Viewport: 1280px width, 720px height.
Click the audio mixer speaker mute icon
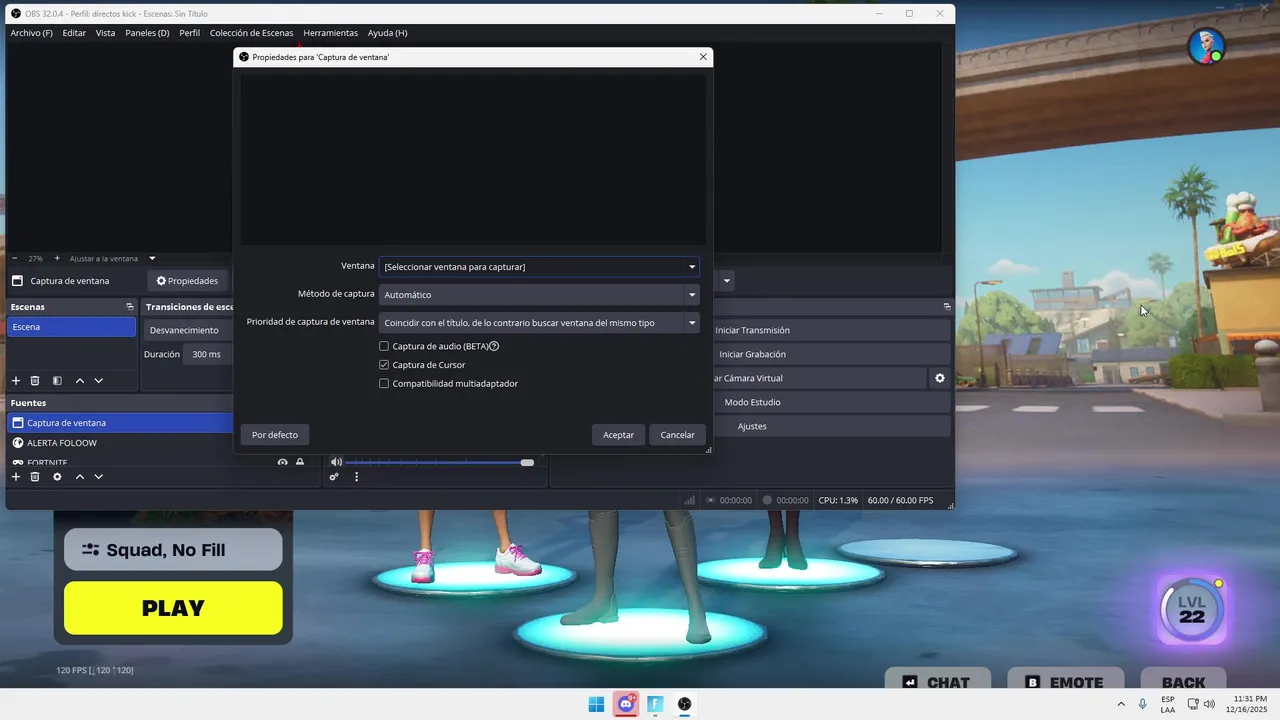(x=336, y=462)
